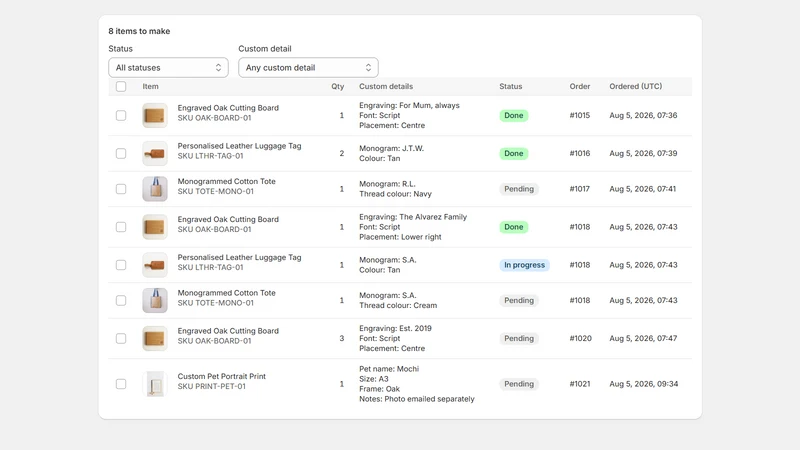Click 'Aug 5, 2026, 09:34' date
The image size is (800, 450).
[x=643, y=384]
